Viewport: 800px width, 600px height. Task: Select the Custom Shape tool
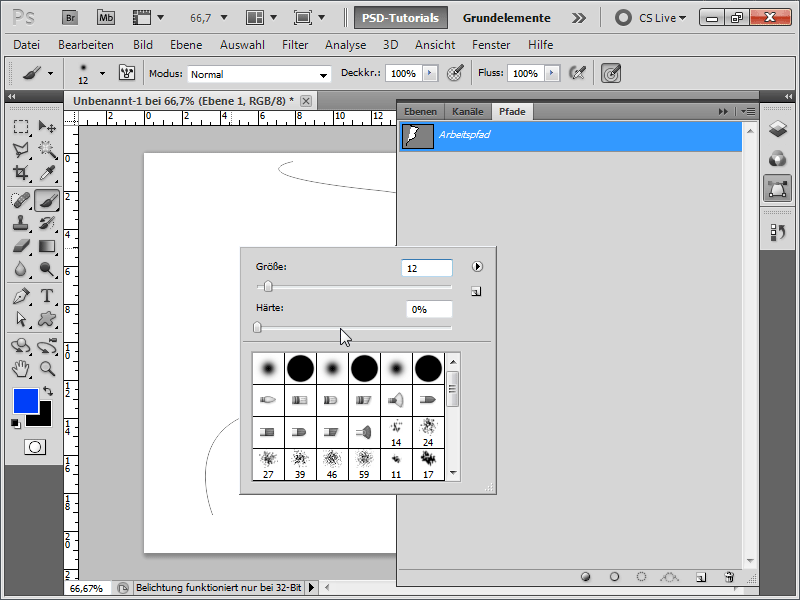pos(47,319)
